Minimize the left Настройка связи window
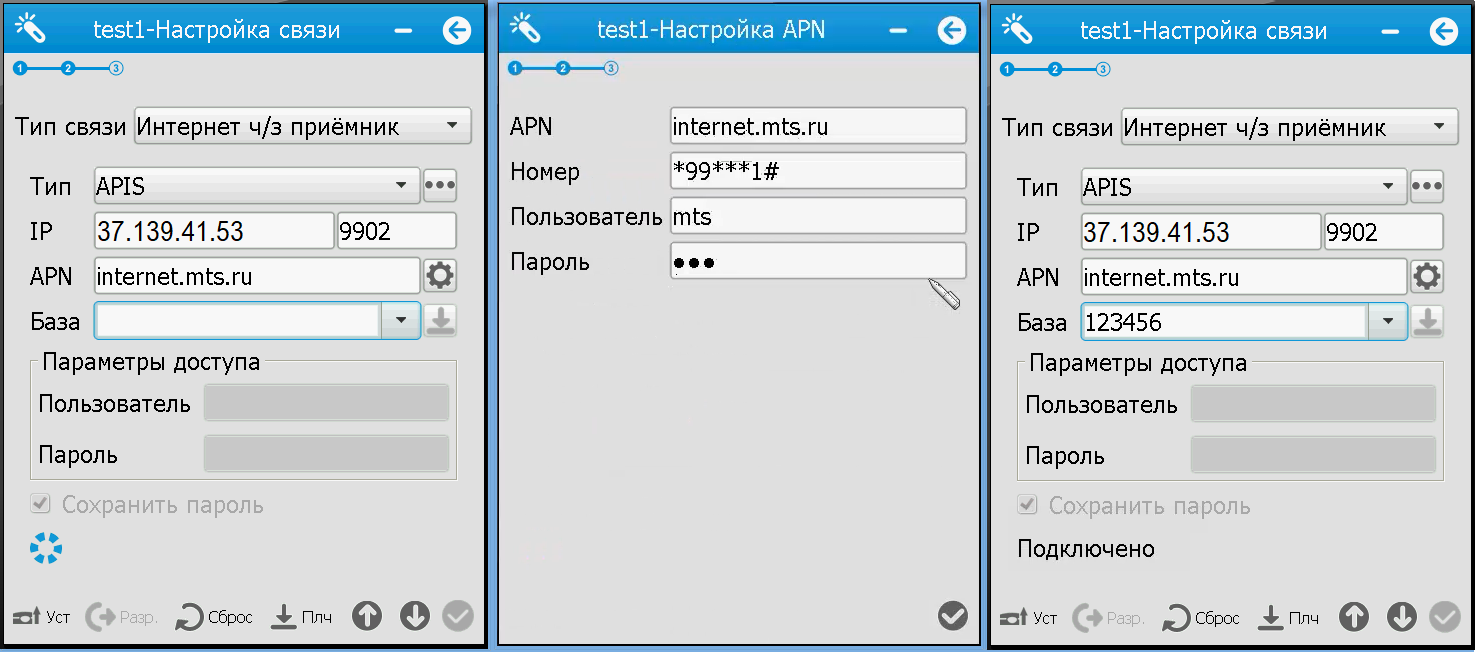This screenshot has height=652, width=1475. pyautogui.click(x=403, y=31)
